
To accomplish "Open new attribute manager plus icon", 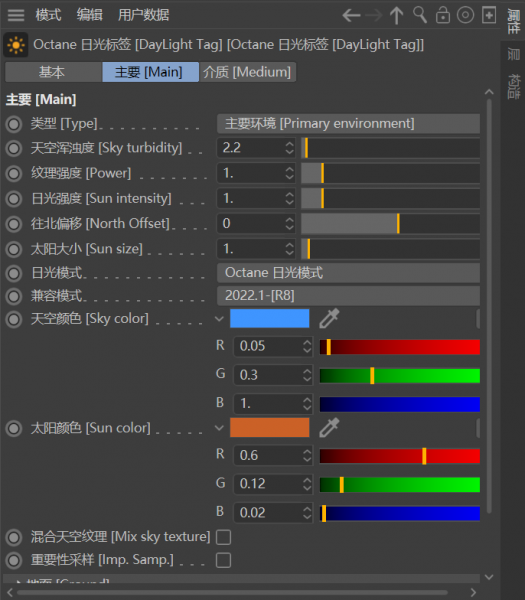I will [x=489, y=15].
